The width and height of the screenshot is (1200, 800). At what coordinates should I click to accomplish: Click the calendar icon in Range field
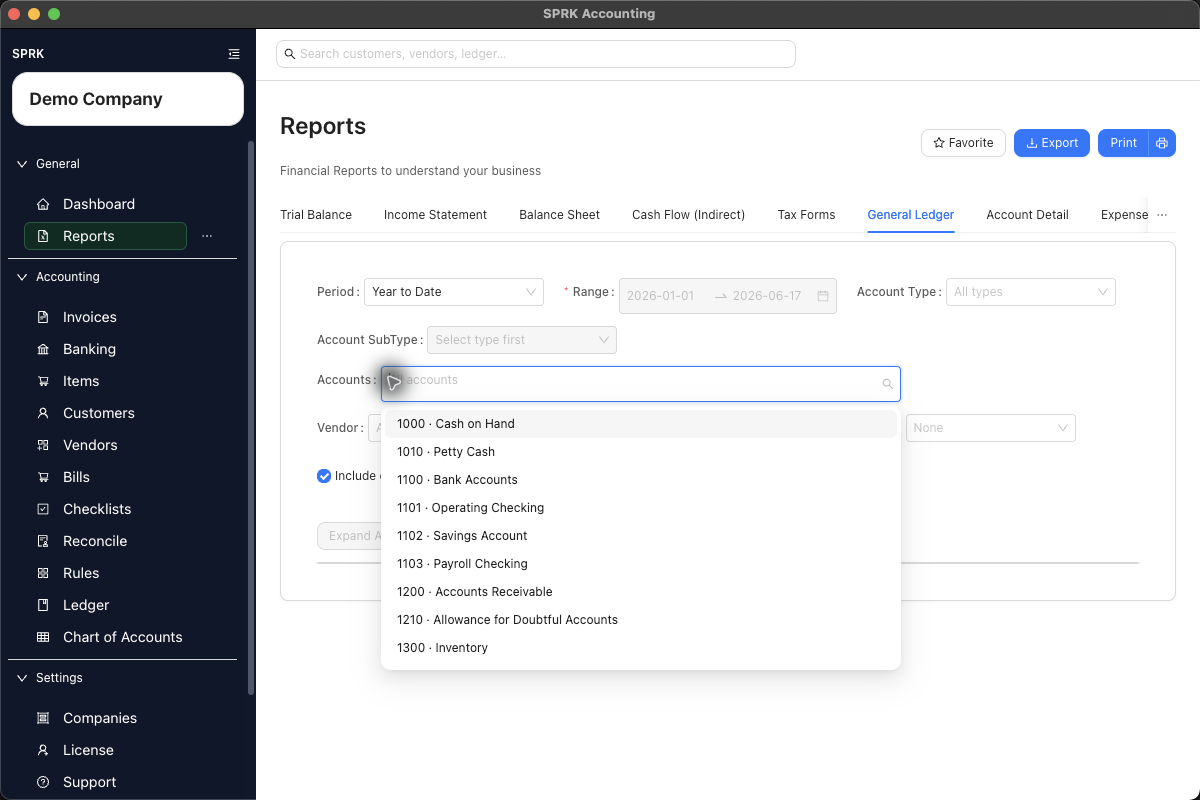click(x=823, y=296)
